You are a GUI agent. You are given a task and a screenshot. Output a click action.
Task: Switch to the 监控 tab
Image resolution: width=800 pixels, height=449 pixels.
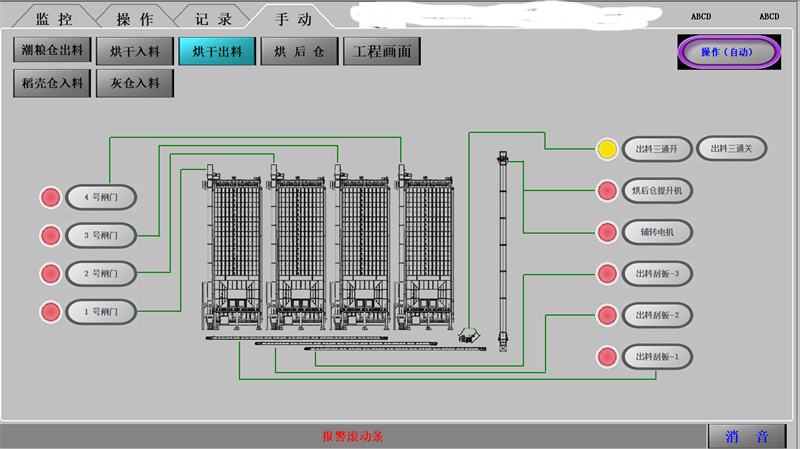54,18
